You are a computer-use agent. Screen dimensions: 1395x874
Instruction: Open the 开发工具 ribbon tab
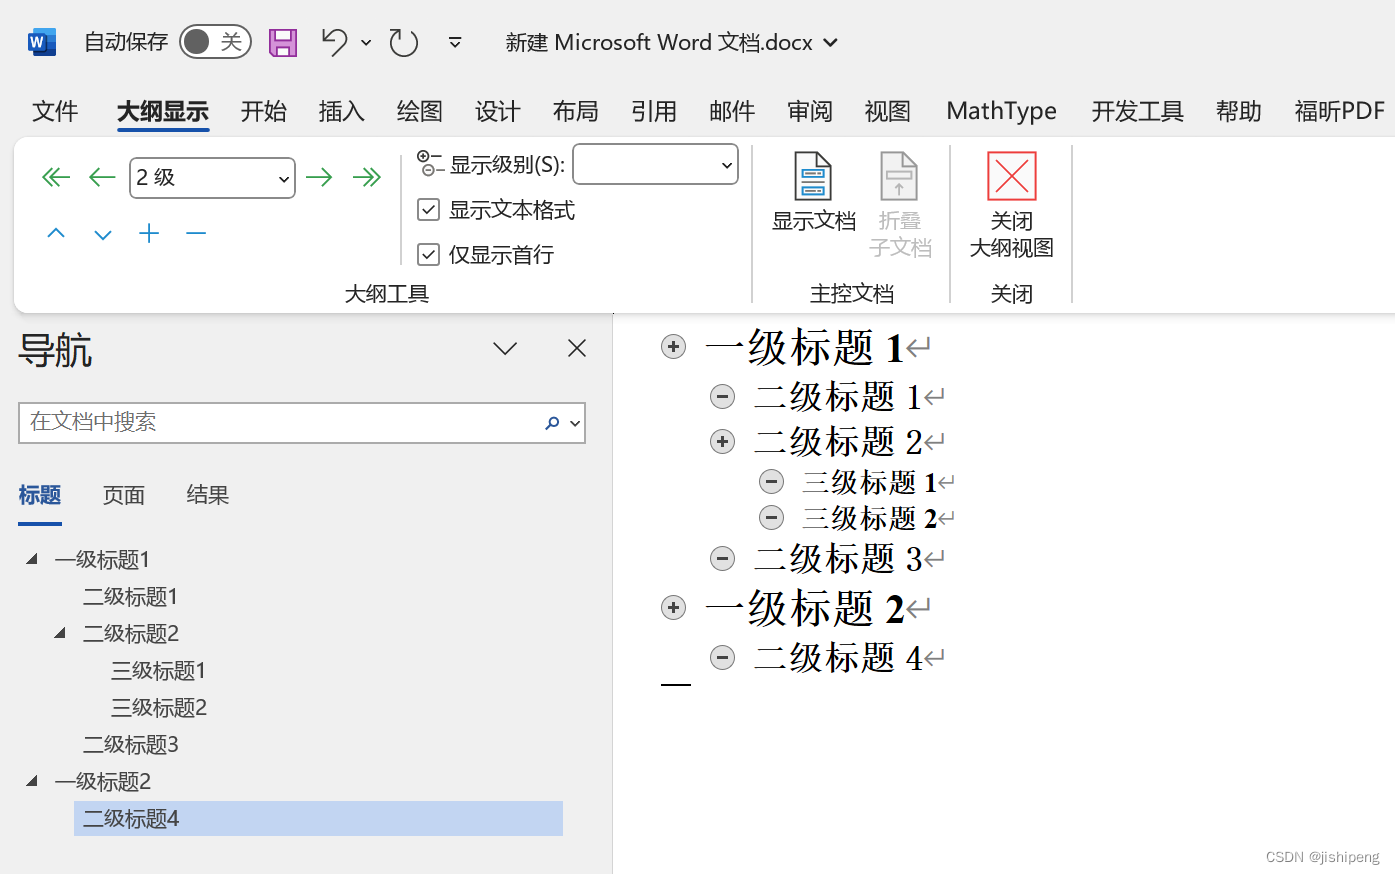coord(1138,111)
